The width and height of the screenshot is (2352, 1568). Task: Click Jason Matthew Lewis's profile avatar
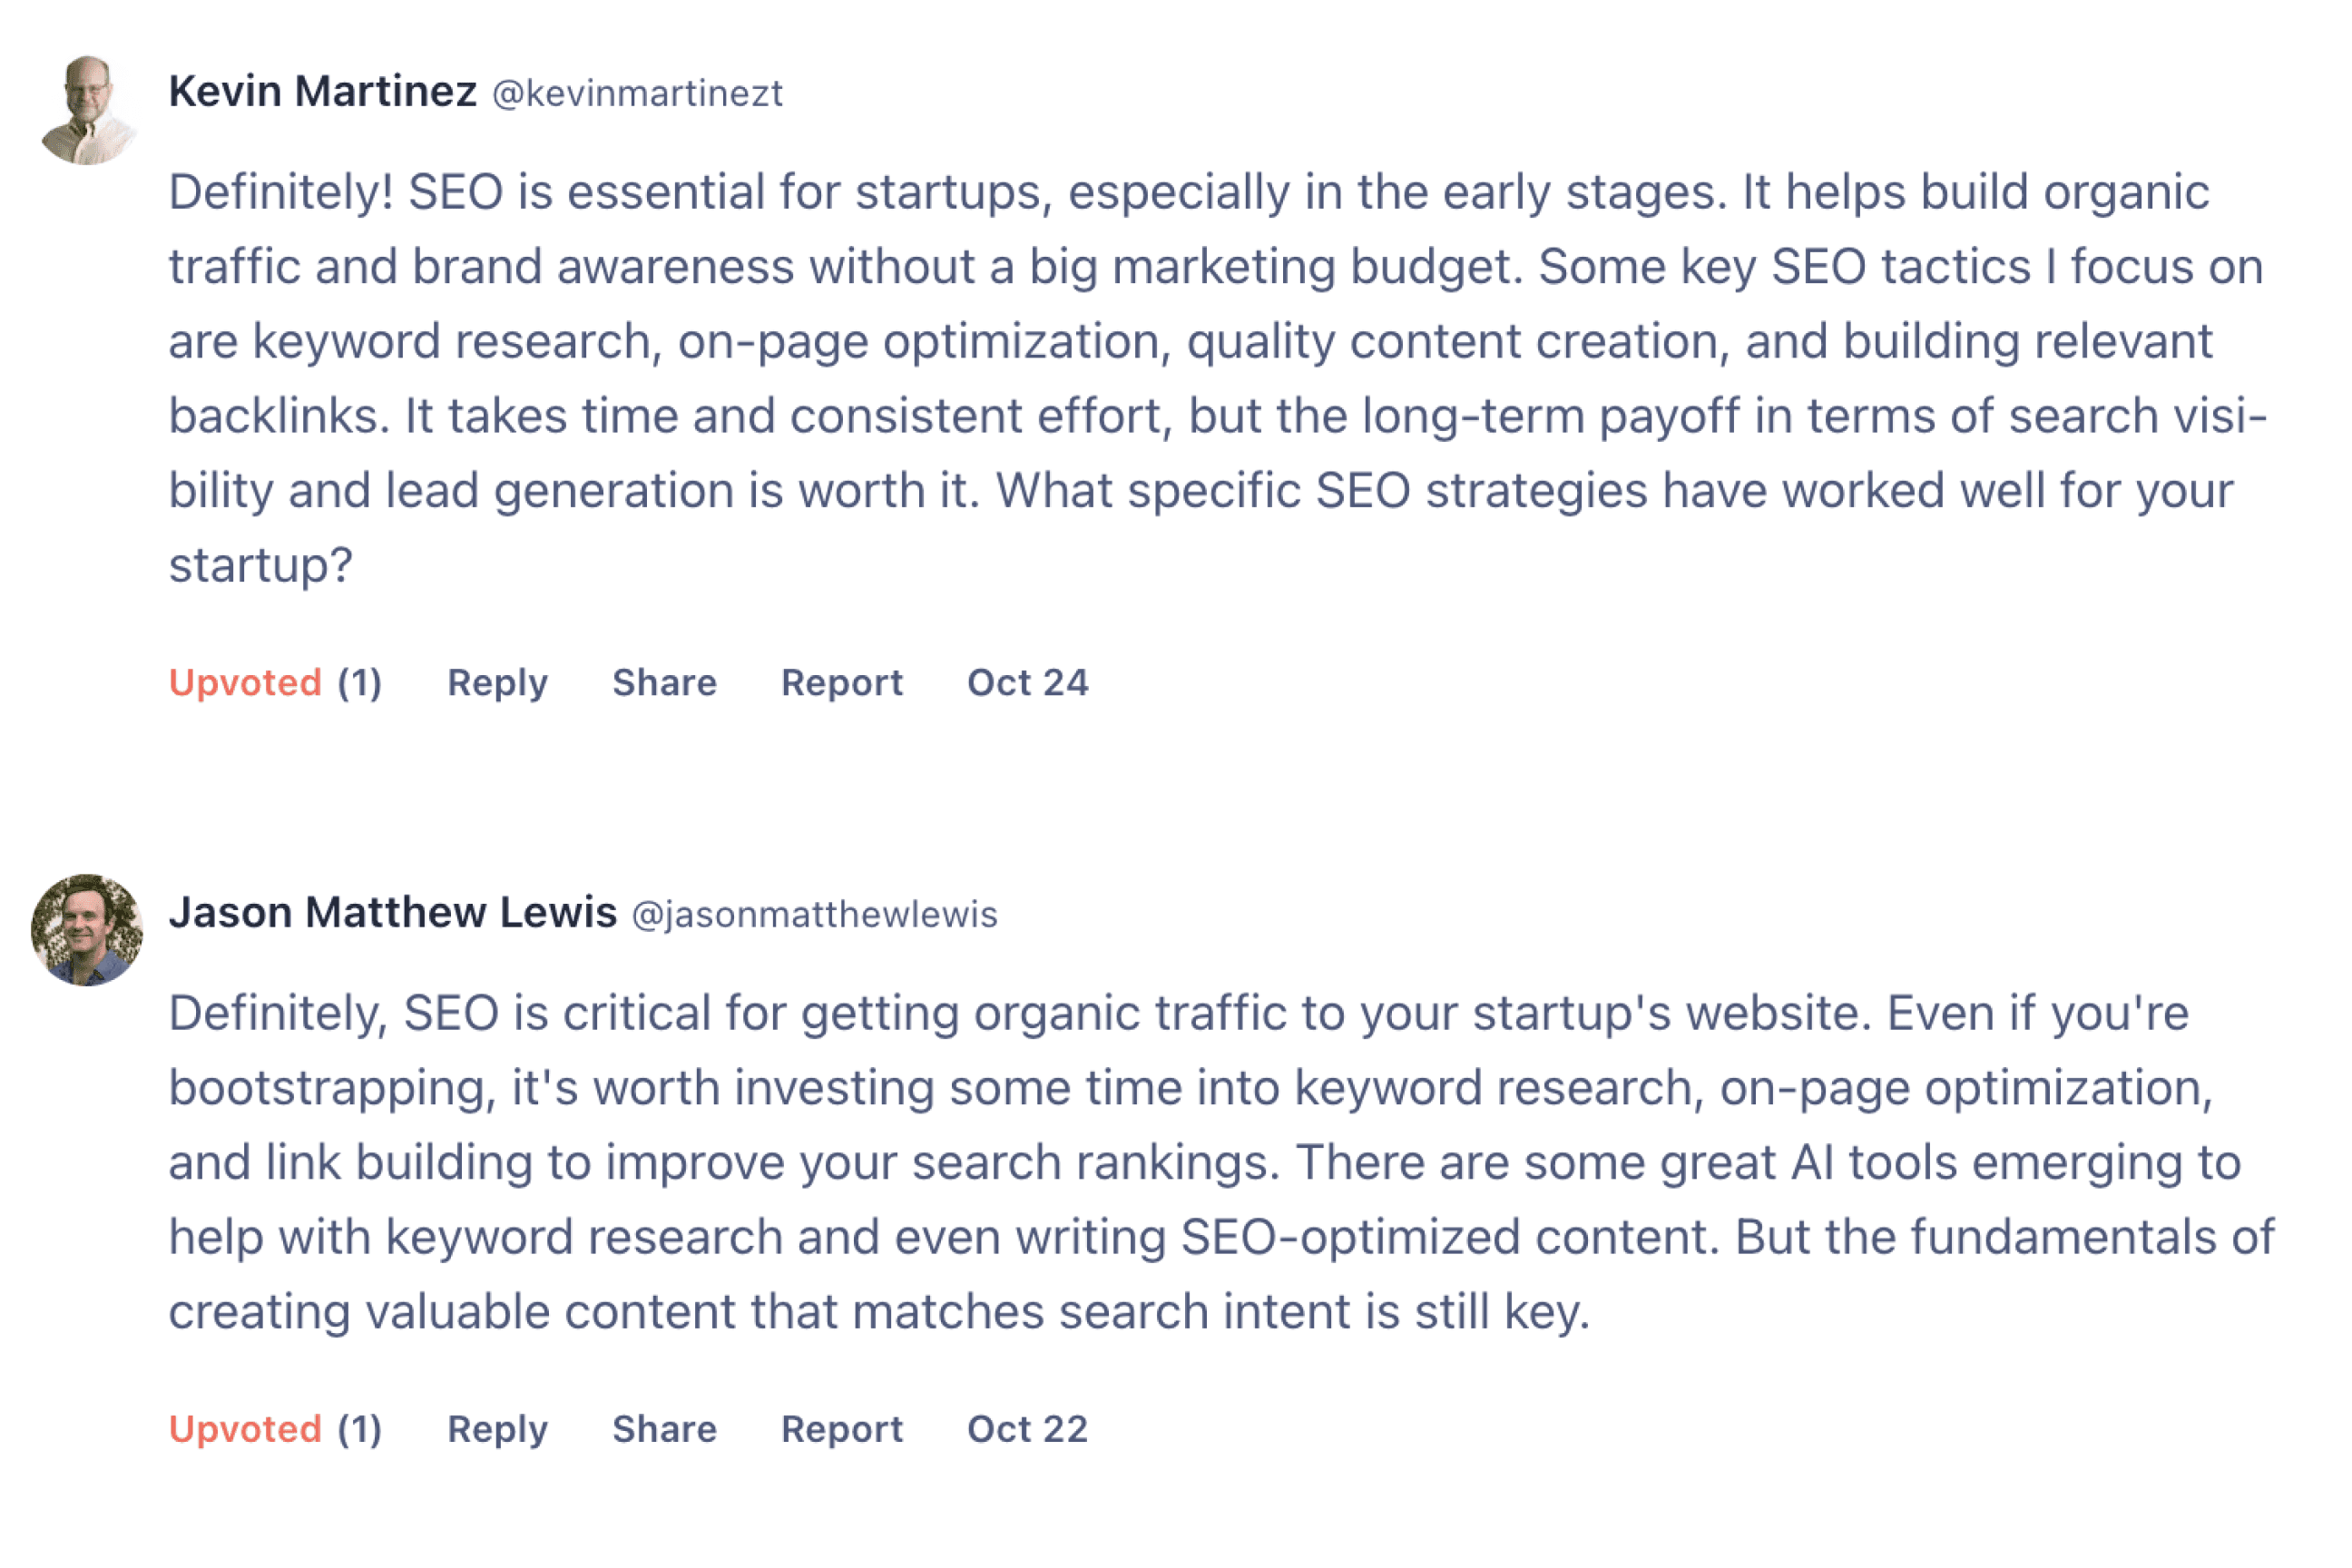(87, 930)
